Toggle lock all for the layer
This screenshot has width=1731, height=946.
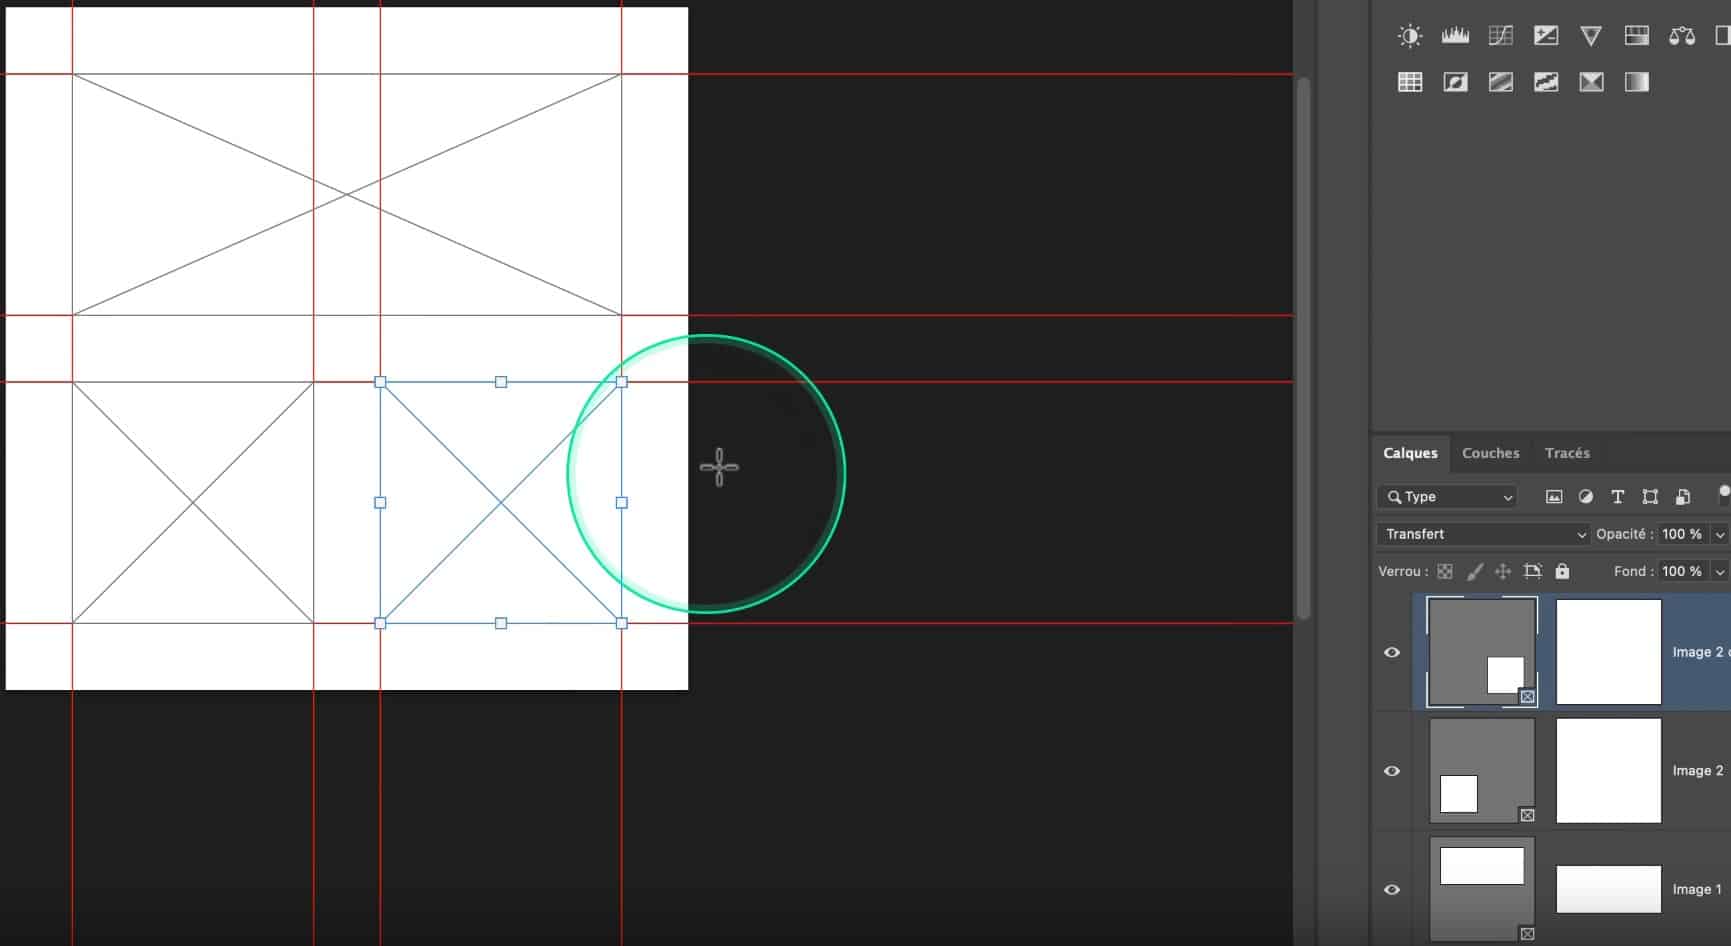[x=1562, y=571]
